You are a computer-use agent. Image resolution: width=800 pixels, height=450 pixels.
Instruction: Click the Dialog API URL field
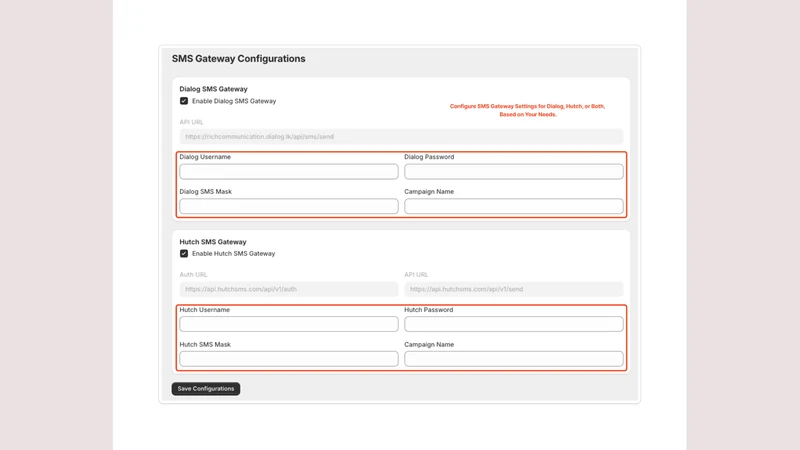[x=401, y=136]
